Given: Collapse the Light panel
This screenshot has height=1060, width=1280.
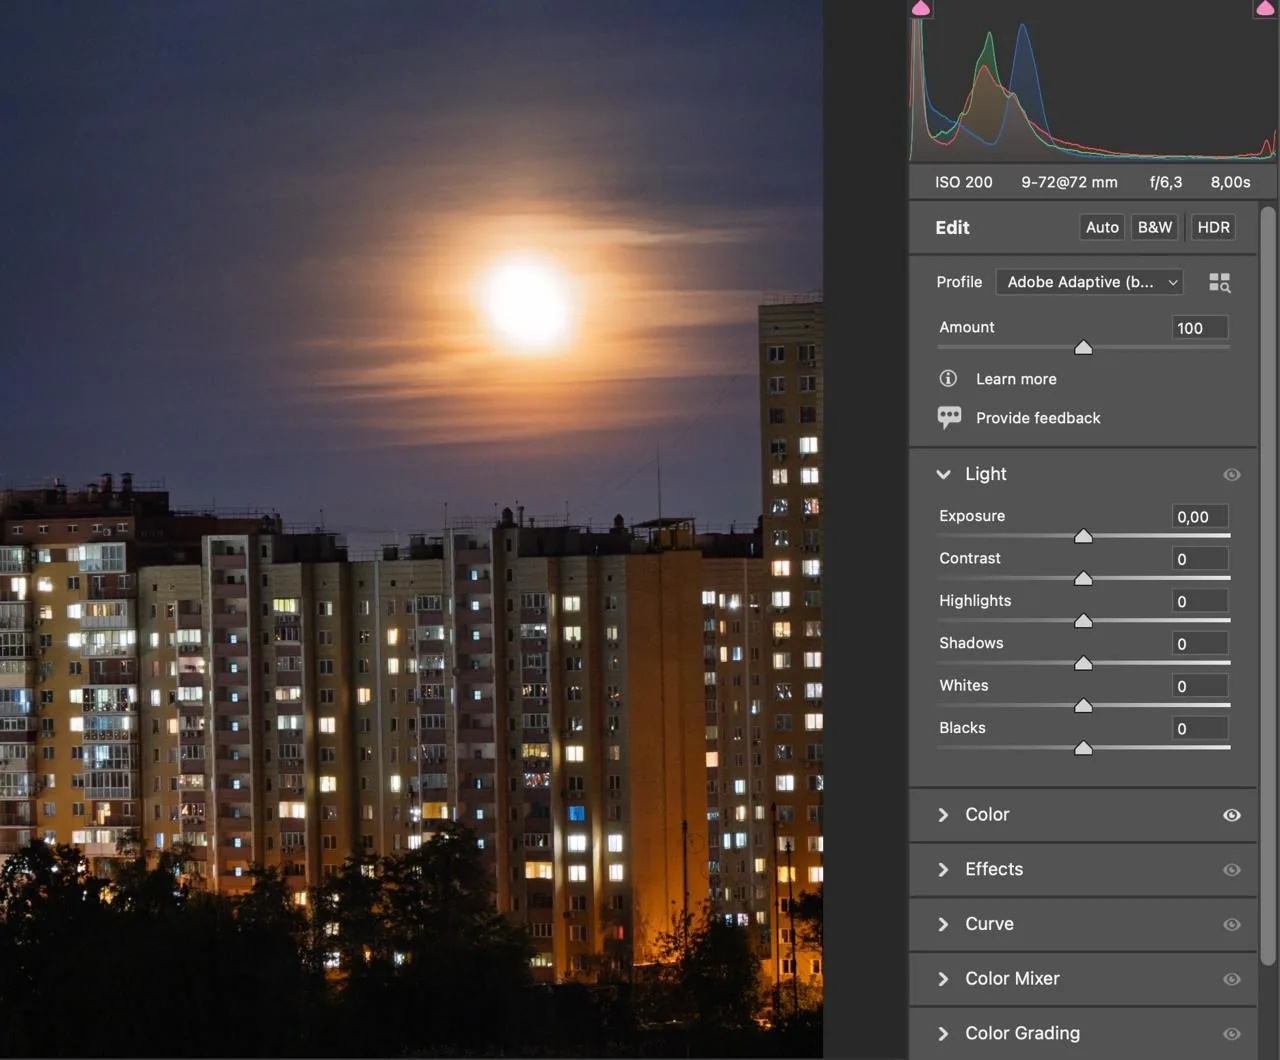Looking at the screenshot, I should click(943, 474).
